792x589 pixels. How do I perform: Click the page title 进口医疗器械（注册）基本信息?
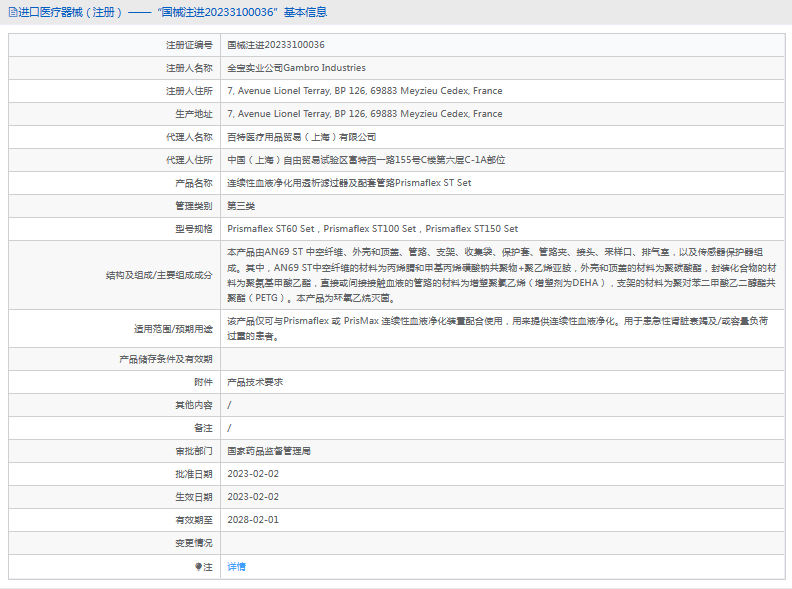[173, 12]
